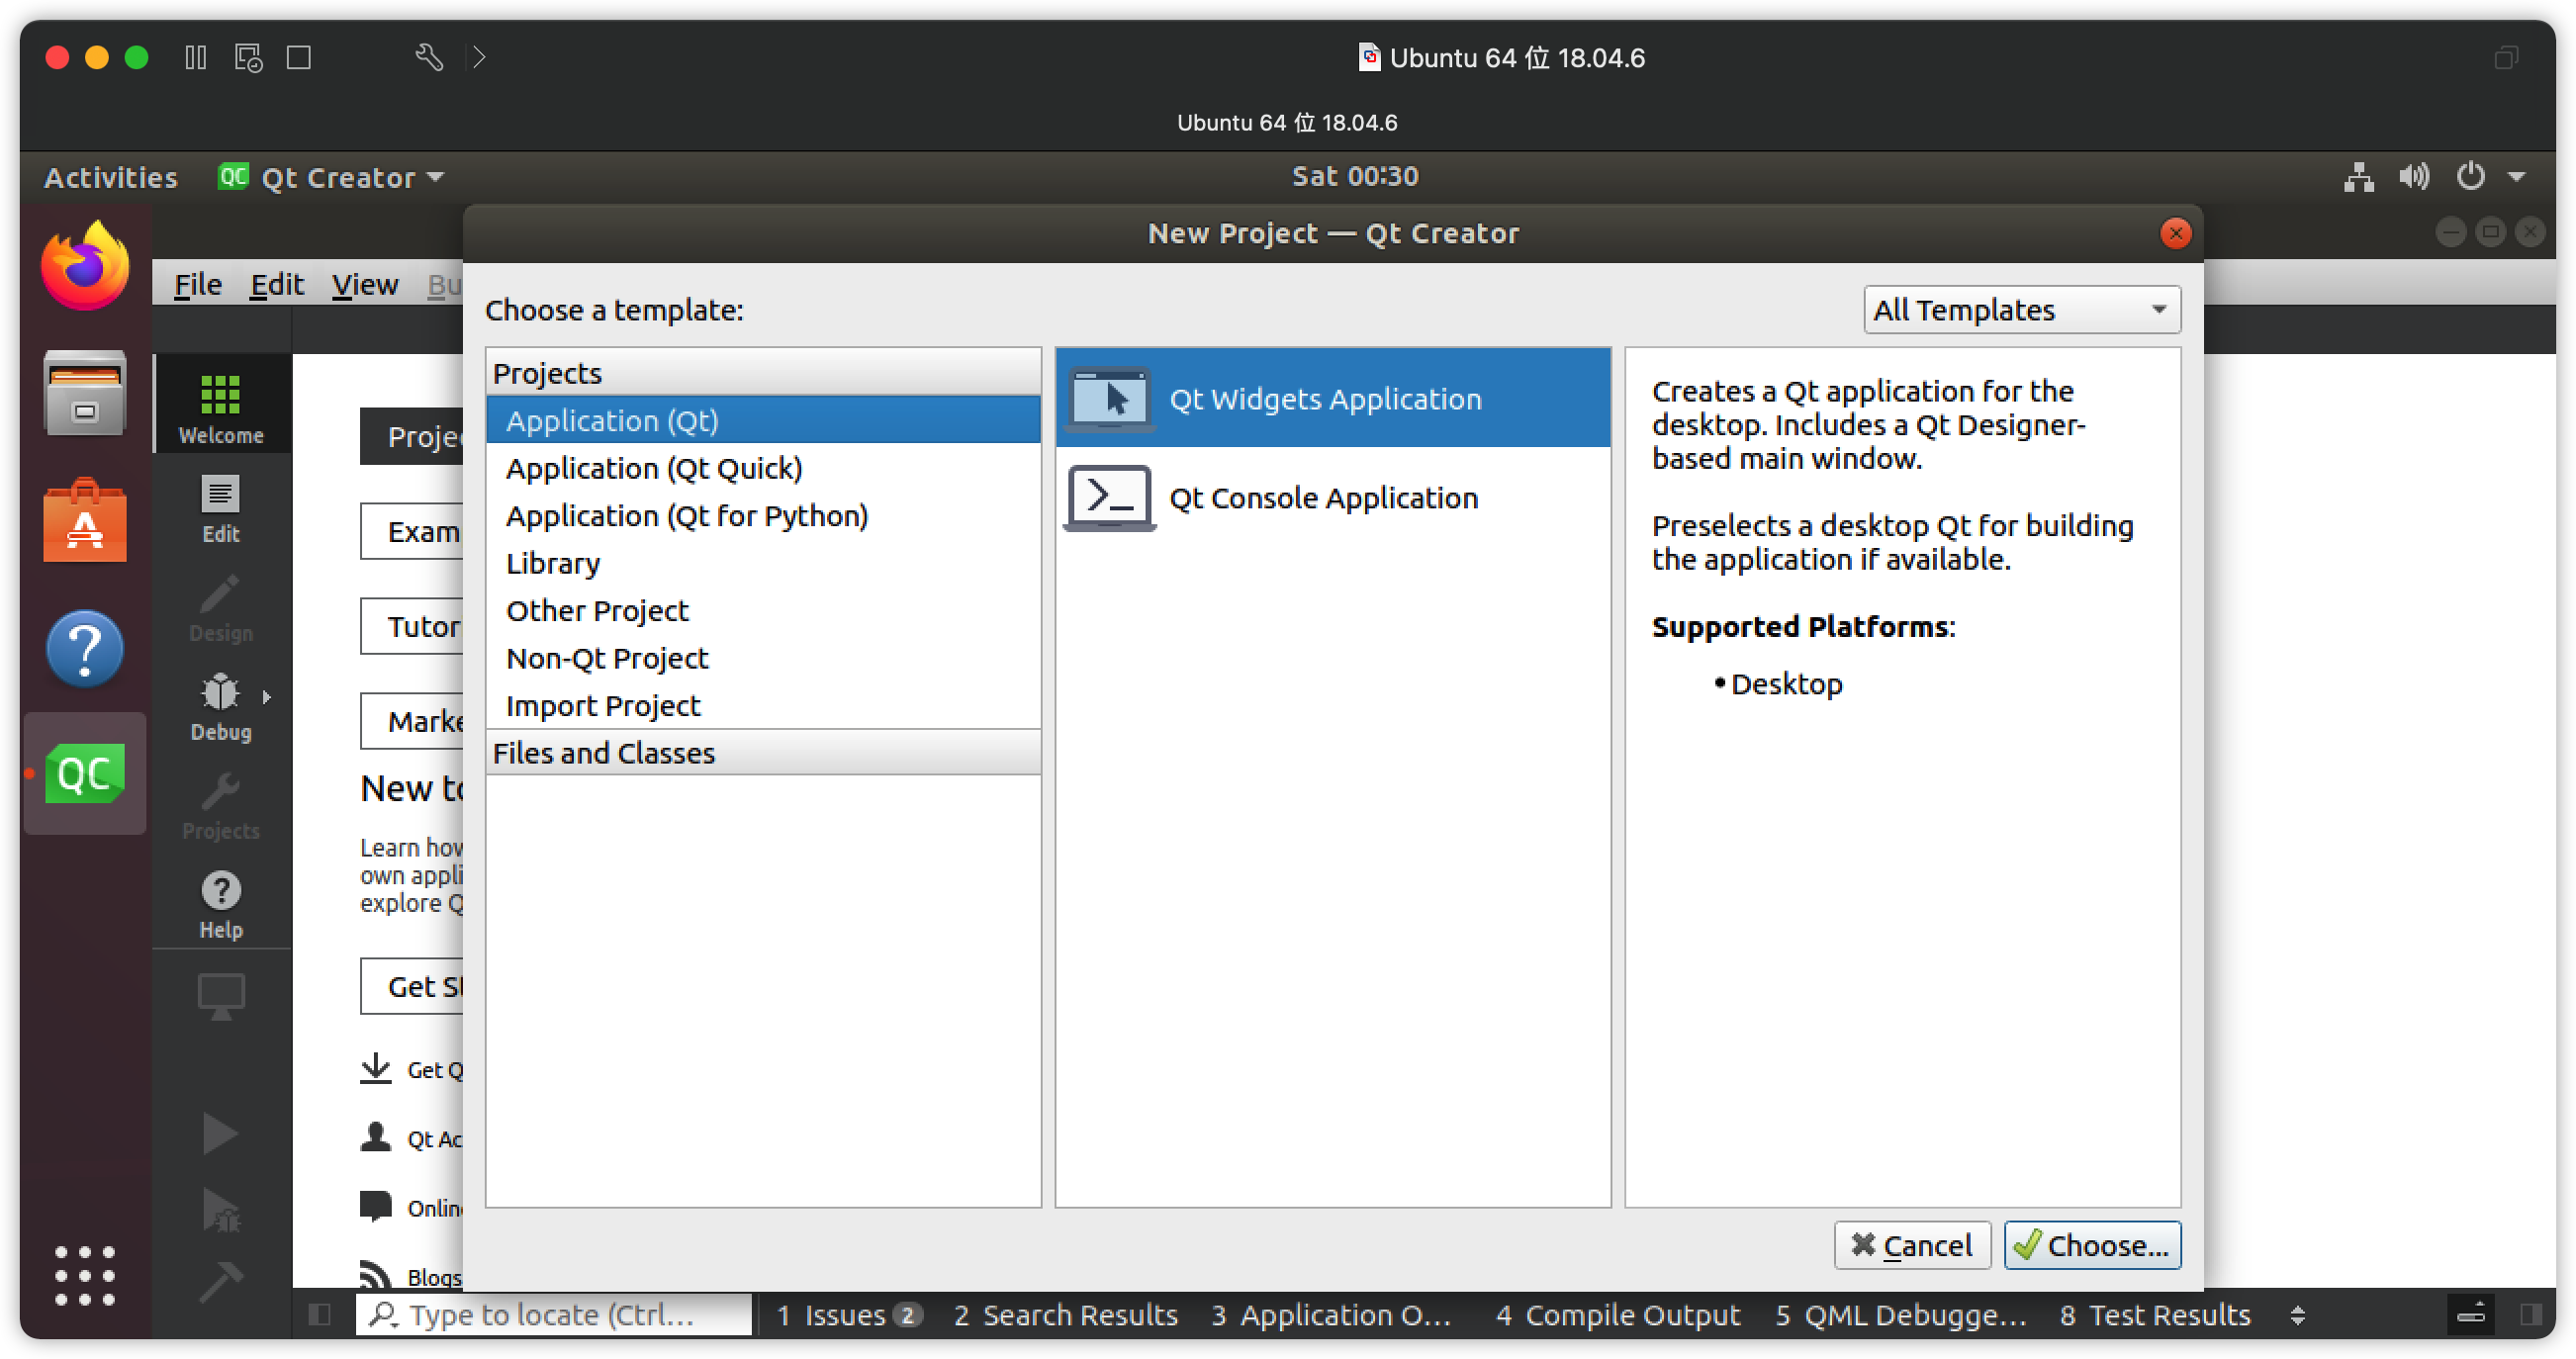The width and height of the screenshot is (2576, 1359).
Task: Toggle the progress details button in the status bar
Action: 2471,1314
